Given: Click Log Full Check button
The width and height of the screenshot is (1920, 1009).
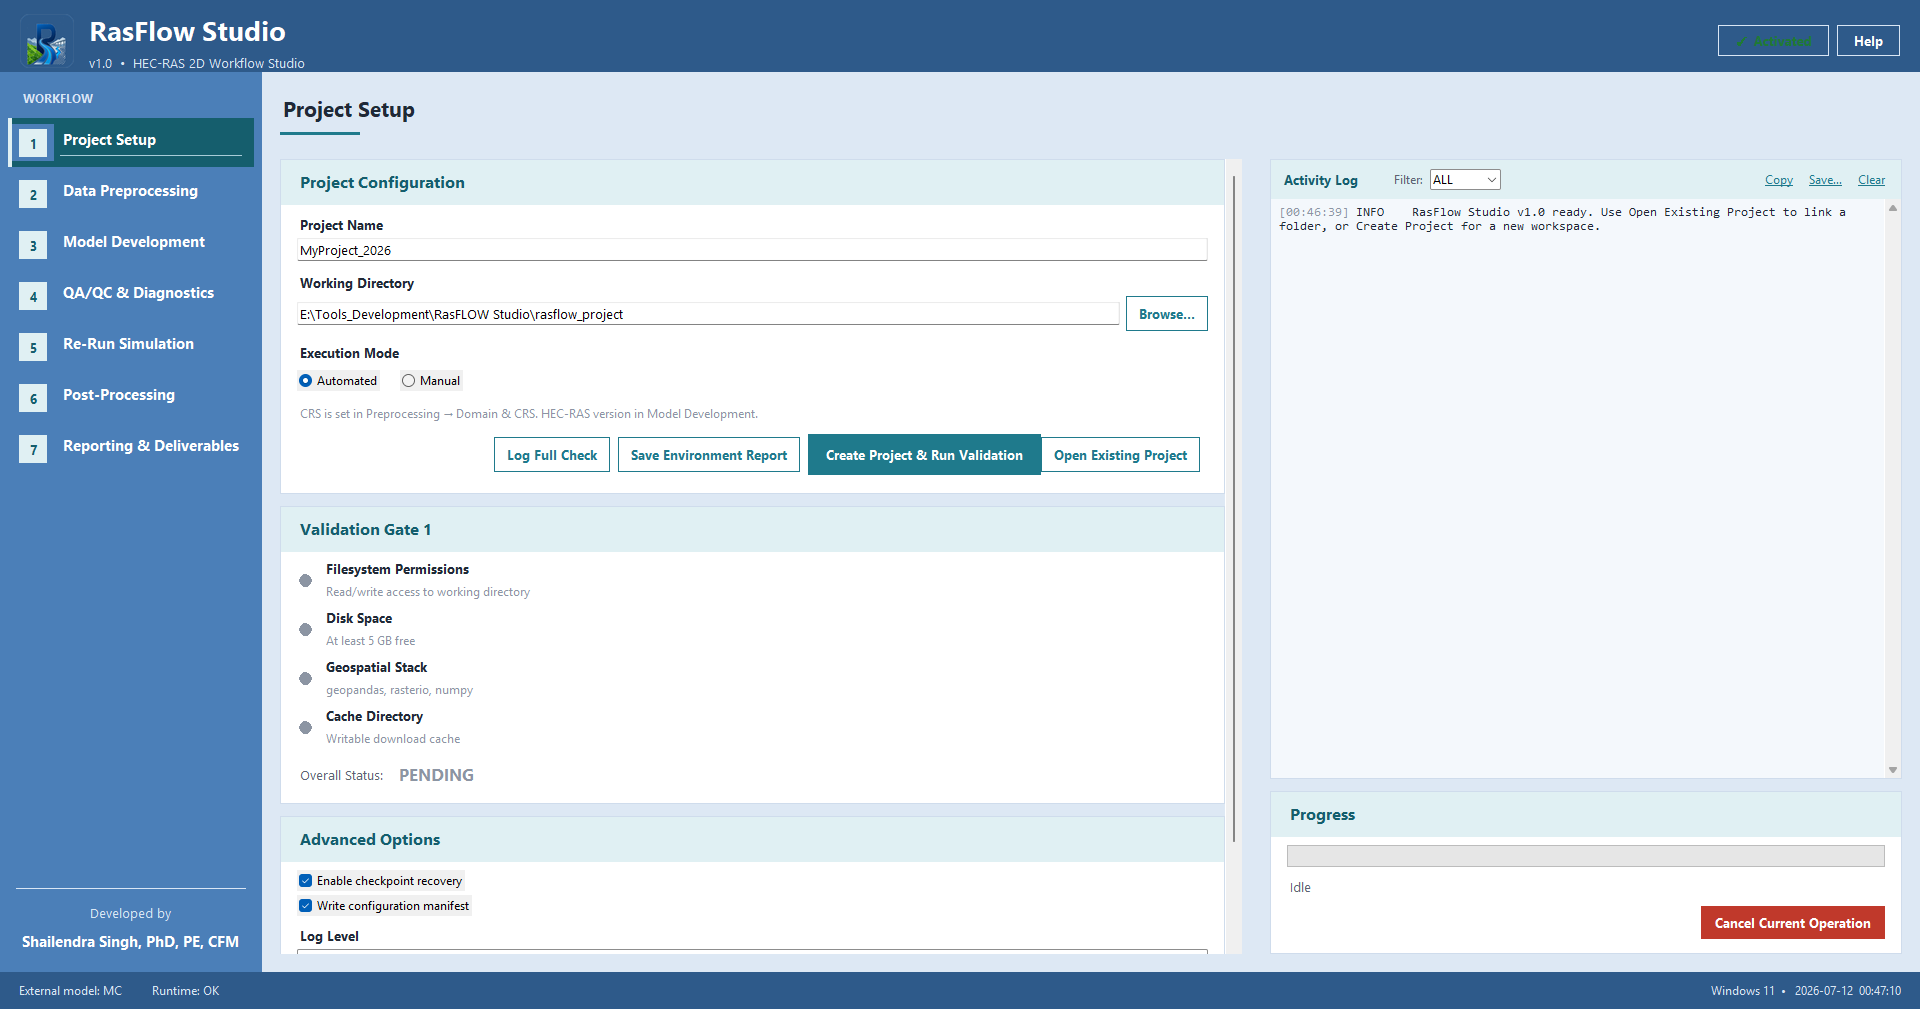Looking at the screenshot, I should point(552,455).
